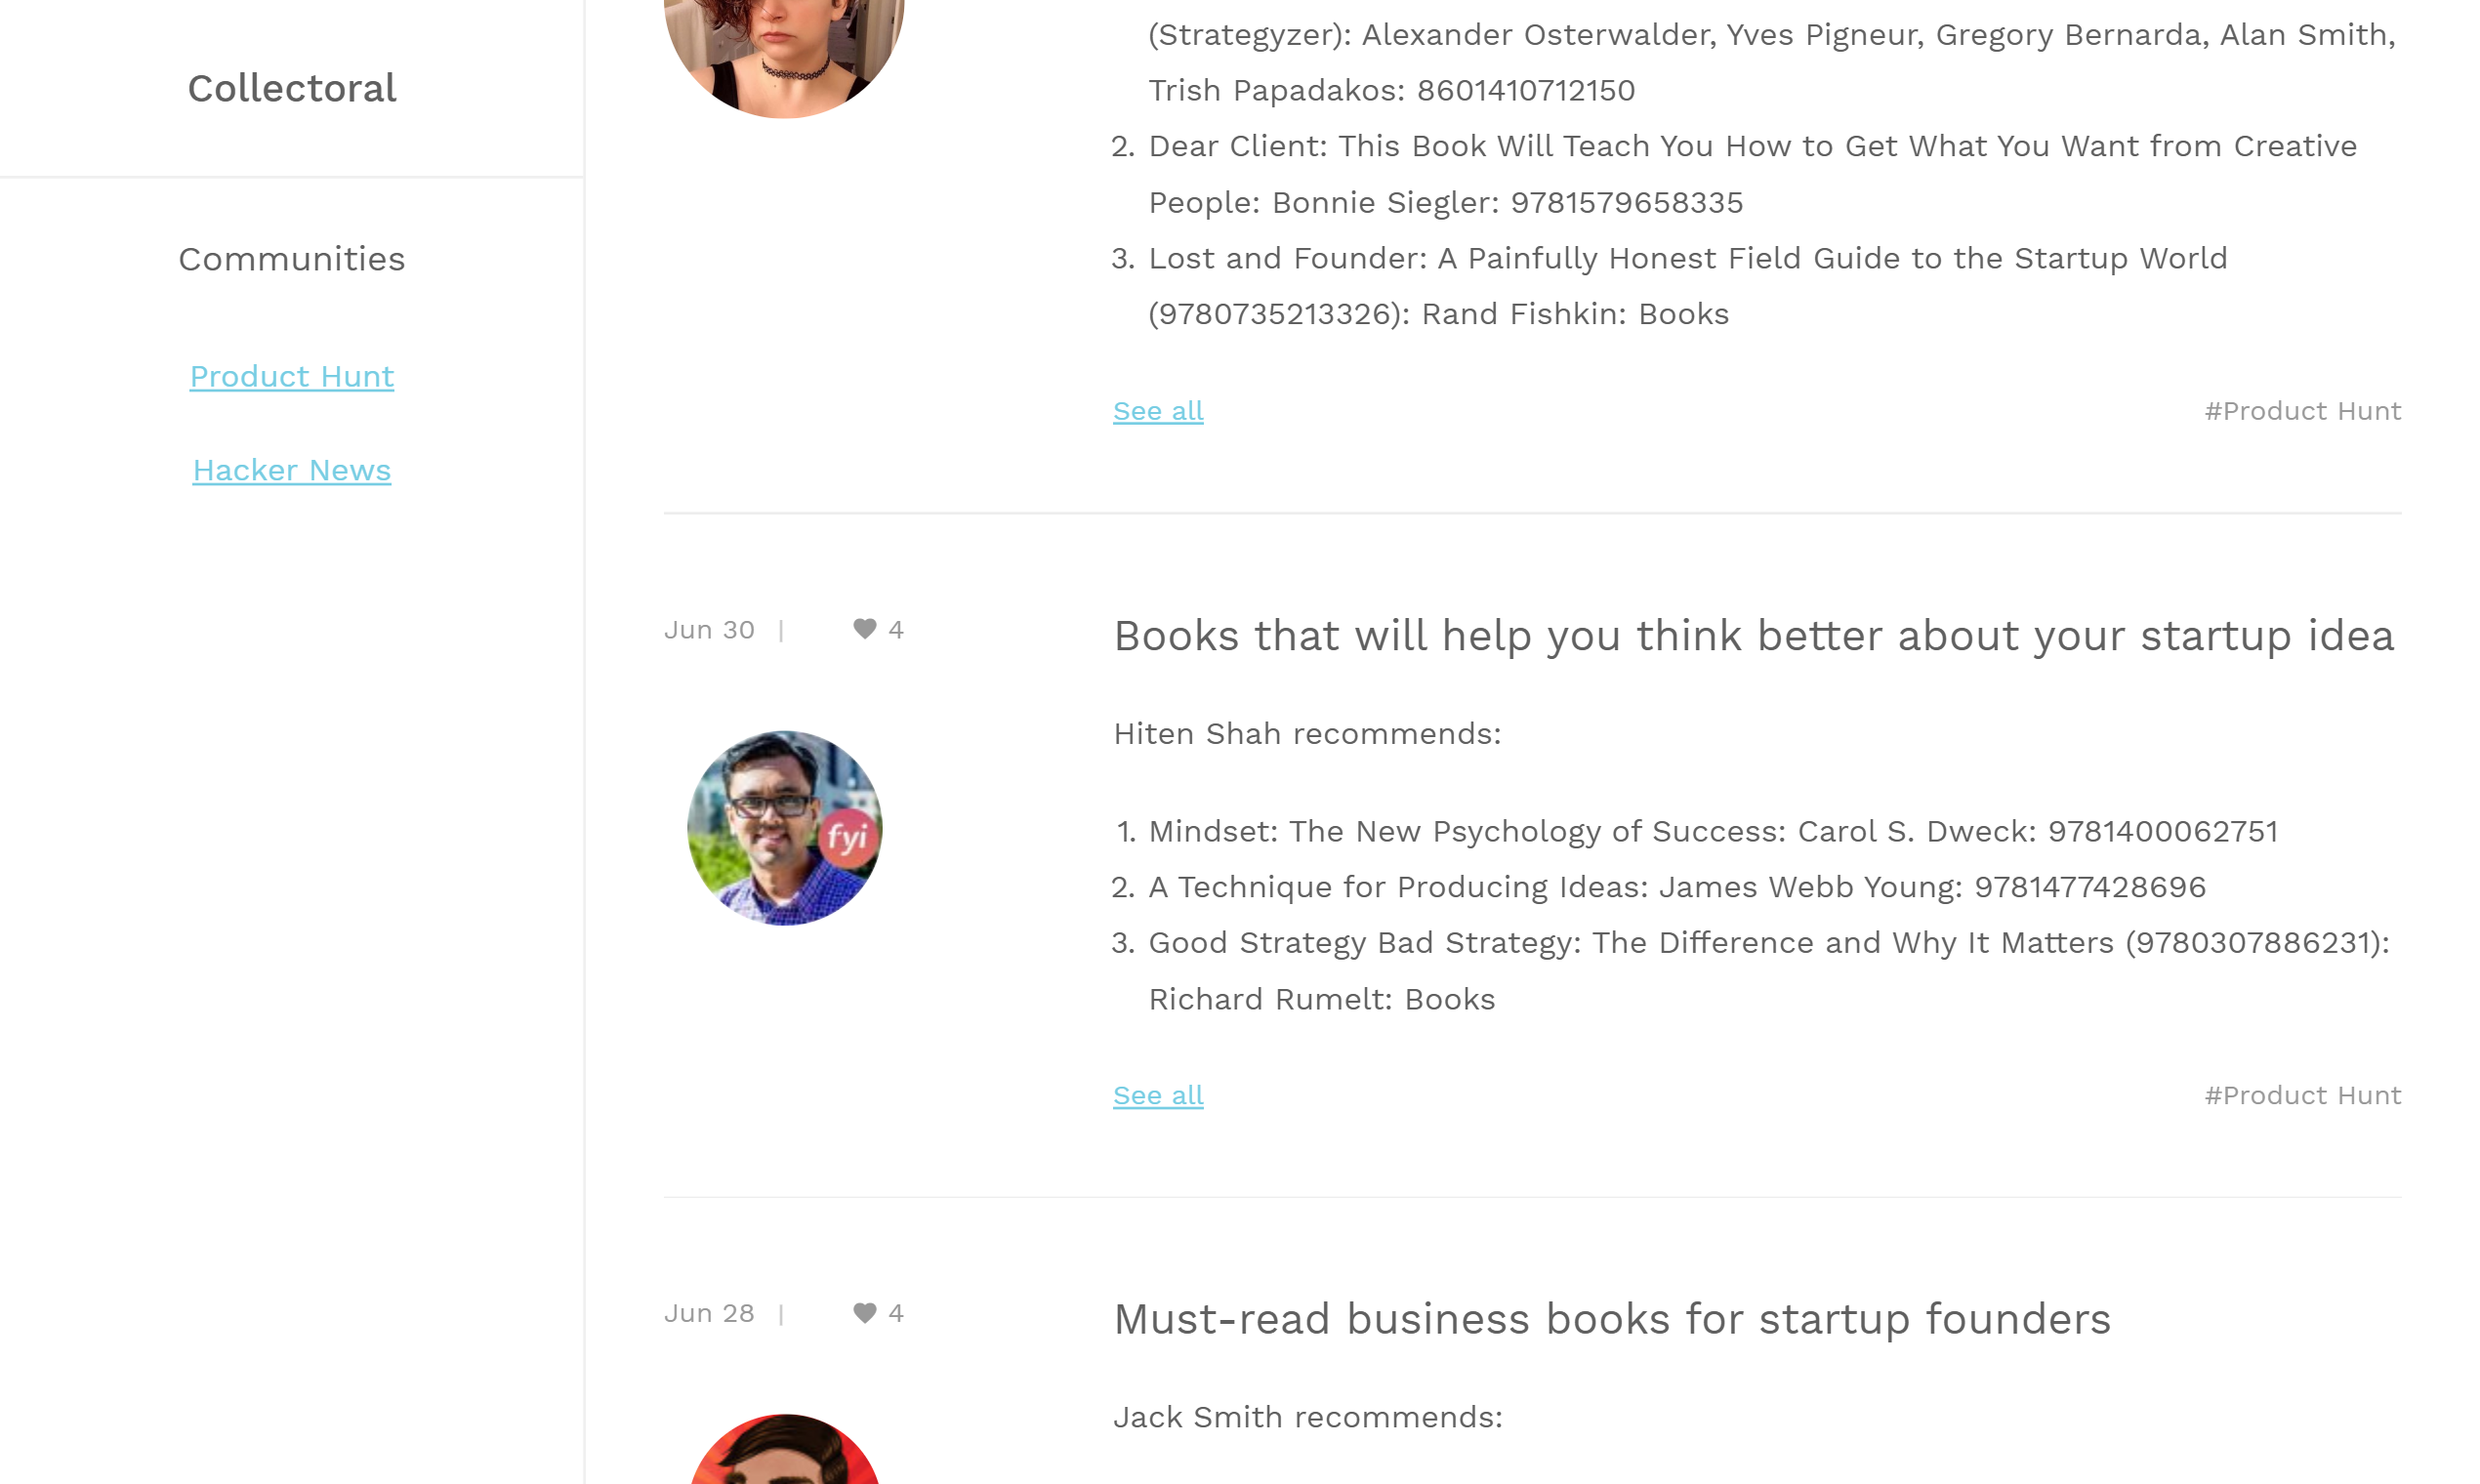
Task: Open Must-read business books post title
Action: (1611, 1320)
